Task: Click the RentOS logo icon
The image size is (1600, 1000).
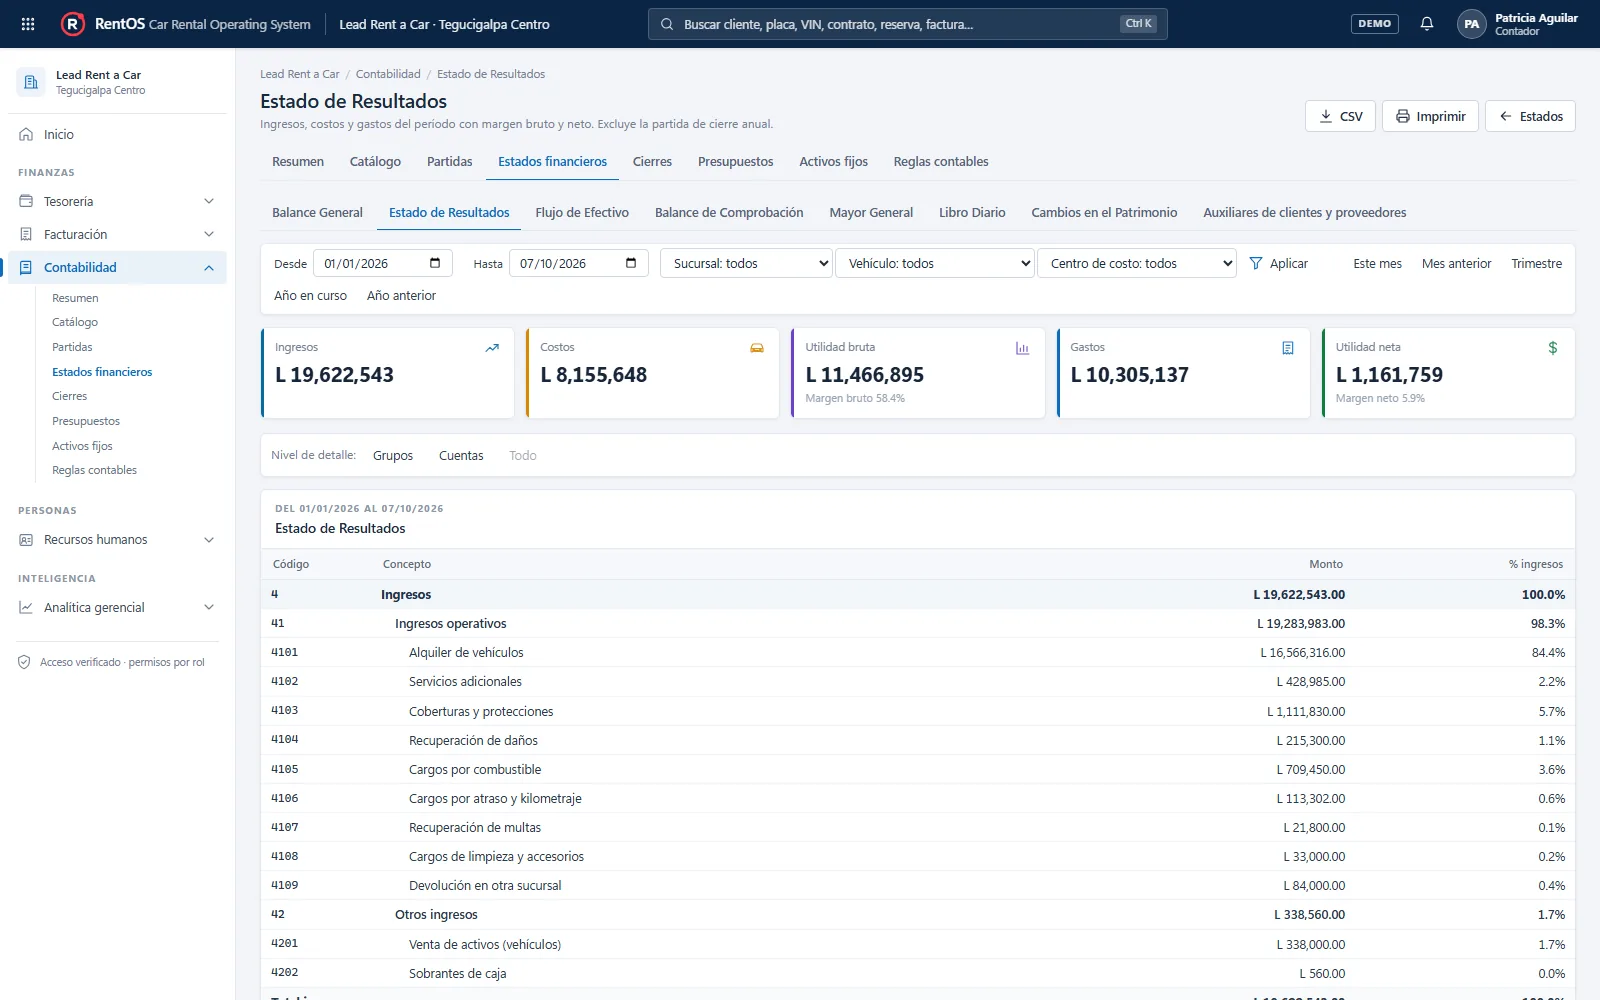Action: pos(73,24)
